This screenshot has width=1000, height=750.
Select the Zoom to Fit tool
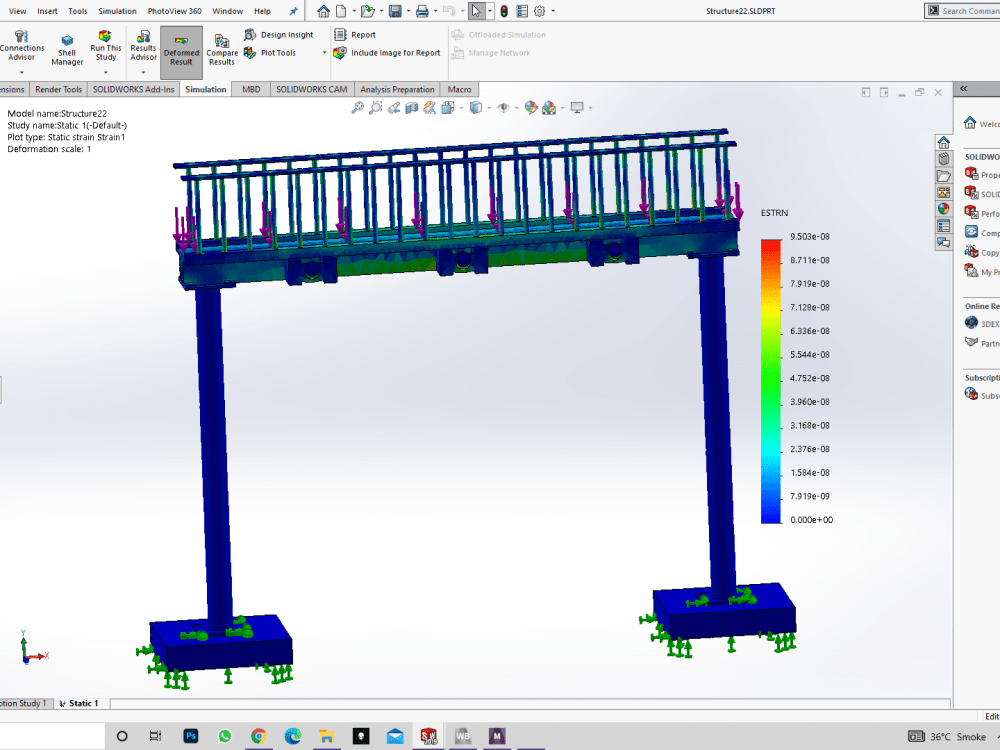click(x=356, y=107)
